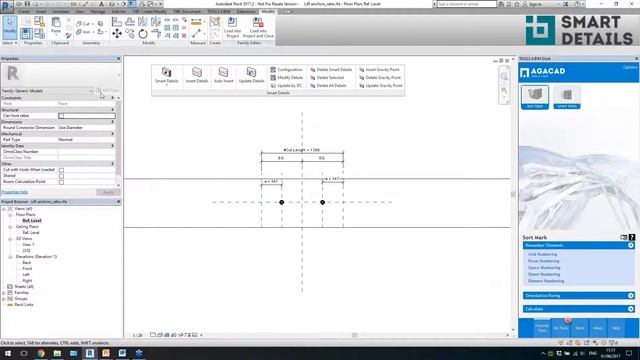Click the Align tool icon in Modify panel

117,22
